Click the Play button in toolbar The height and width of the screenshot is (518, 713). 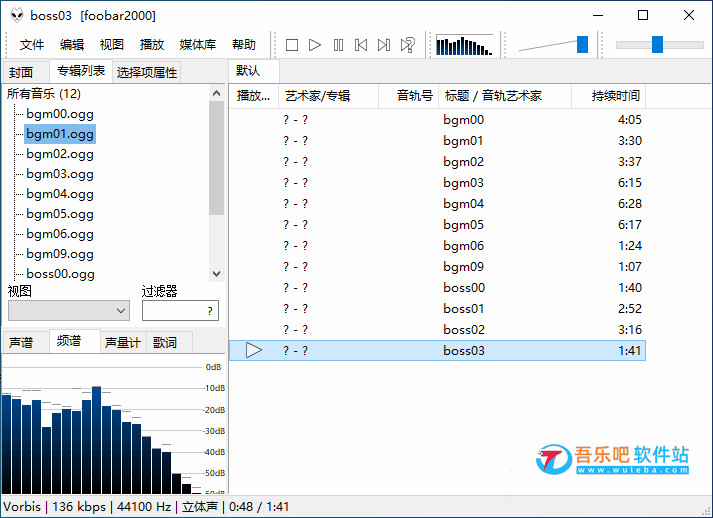click(315, 45)
